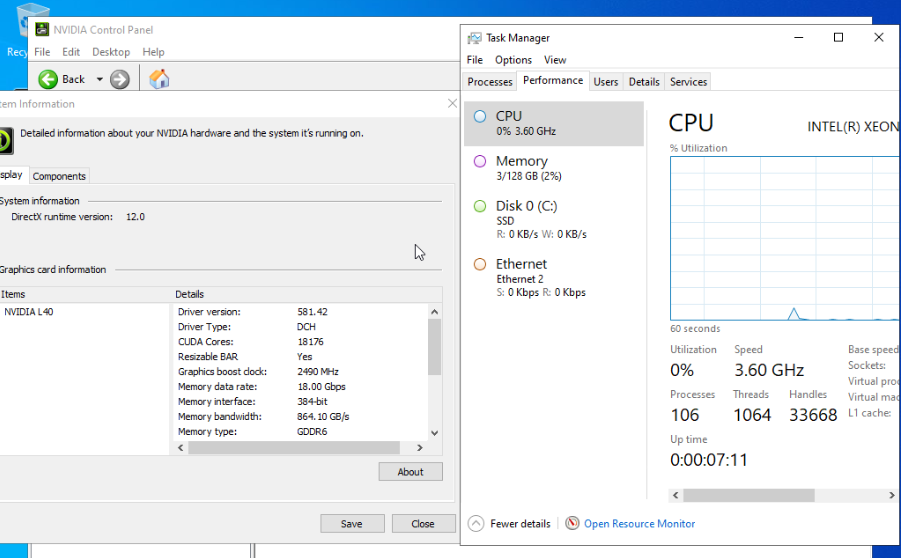Click the details list scroll down arrow
901x558 pixels.
pyautogui.click(x=434, y=433)
